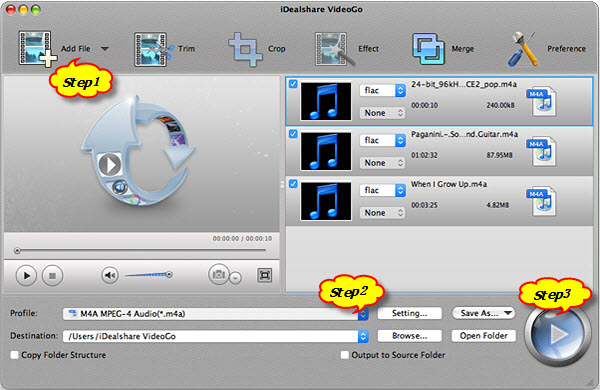Screen dimensions: 600x390
Task: Select thumbnail of Paganini Guitar.m4a
Action: 326,151
